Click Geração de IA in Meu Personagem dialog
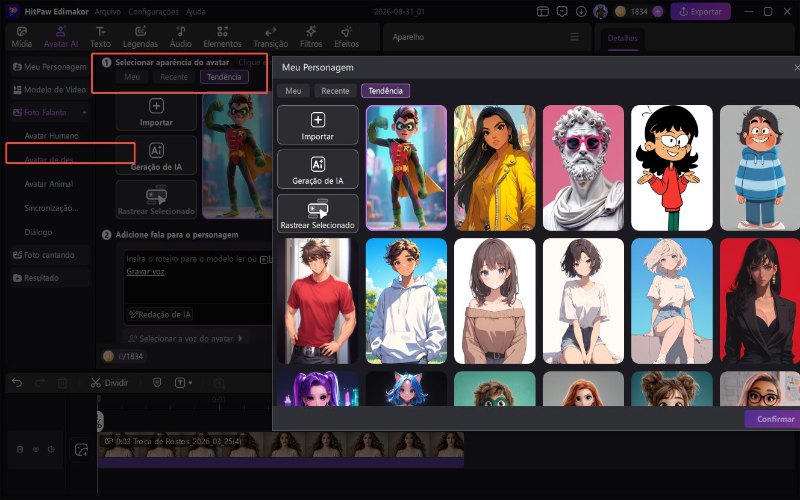 pyautogui.click(x=317, y=170)
